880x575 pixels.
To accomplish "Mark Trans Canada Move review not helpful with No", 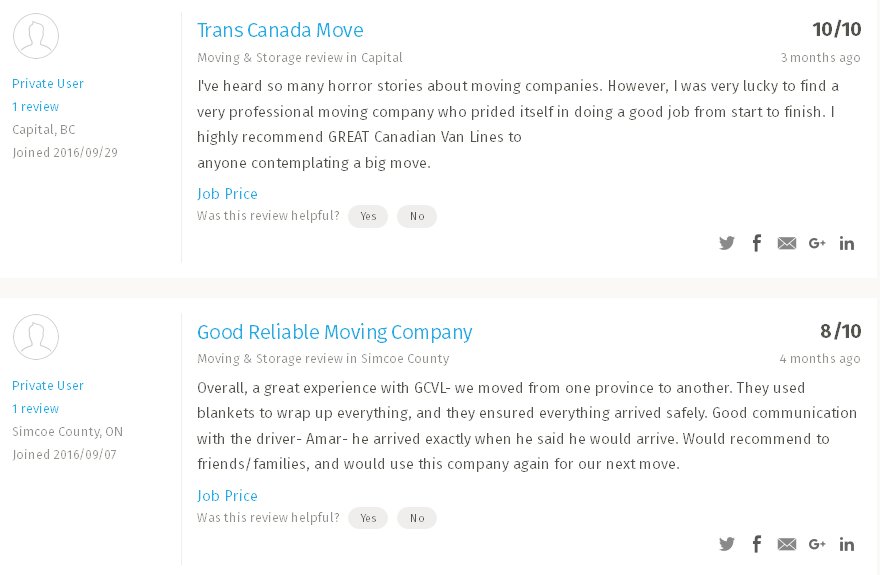I will [417, 216].
